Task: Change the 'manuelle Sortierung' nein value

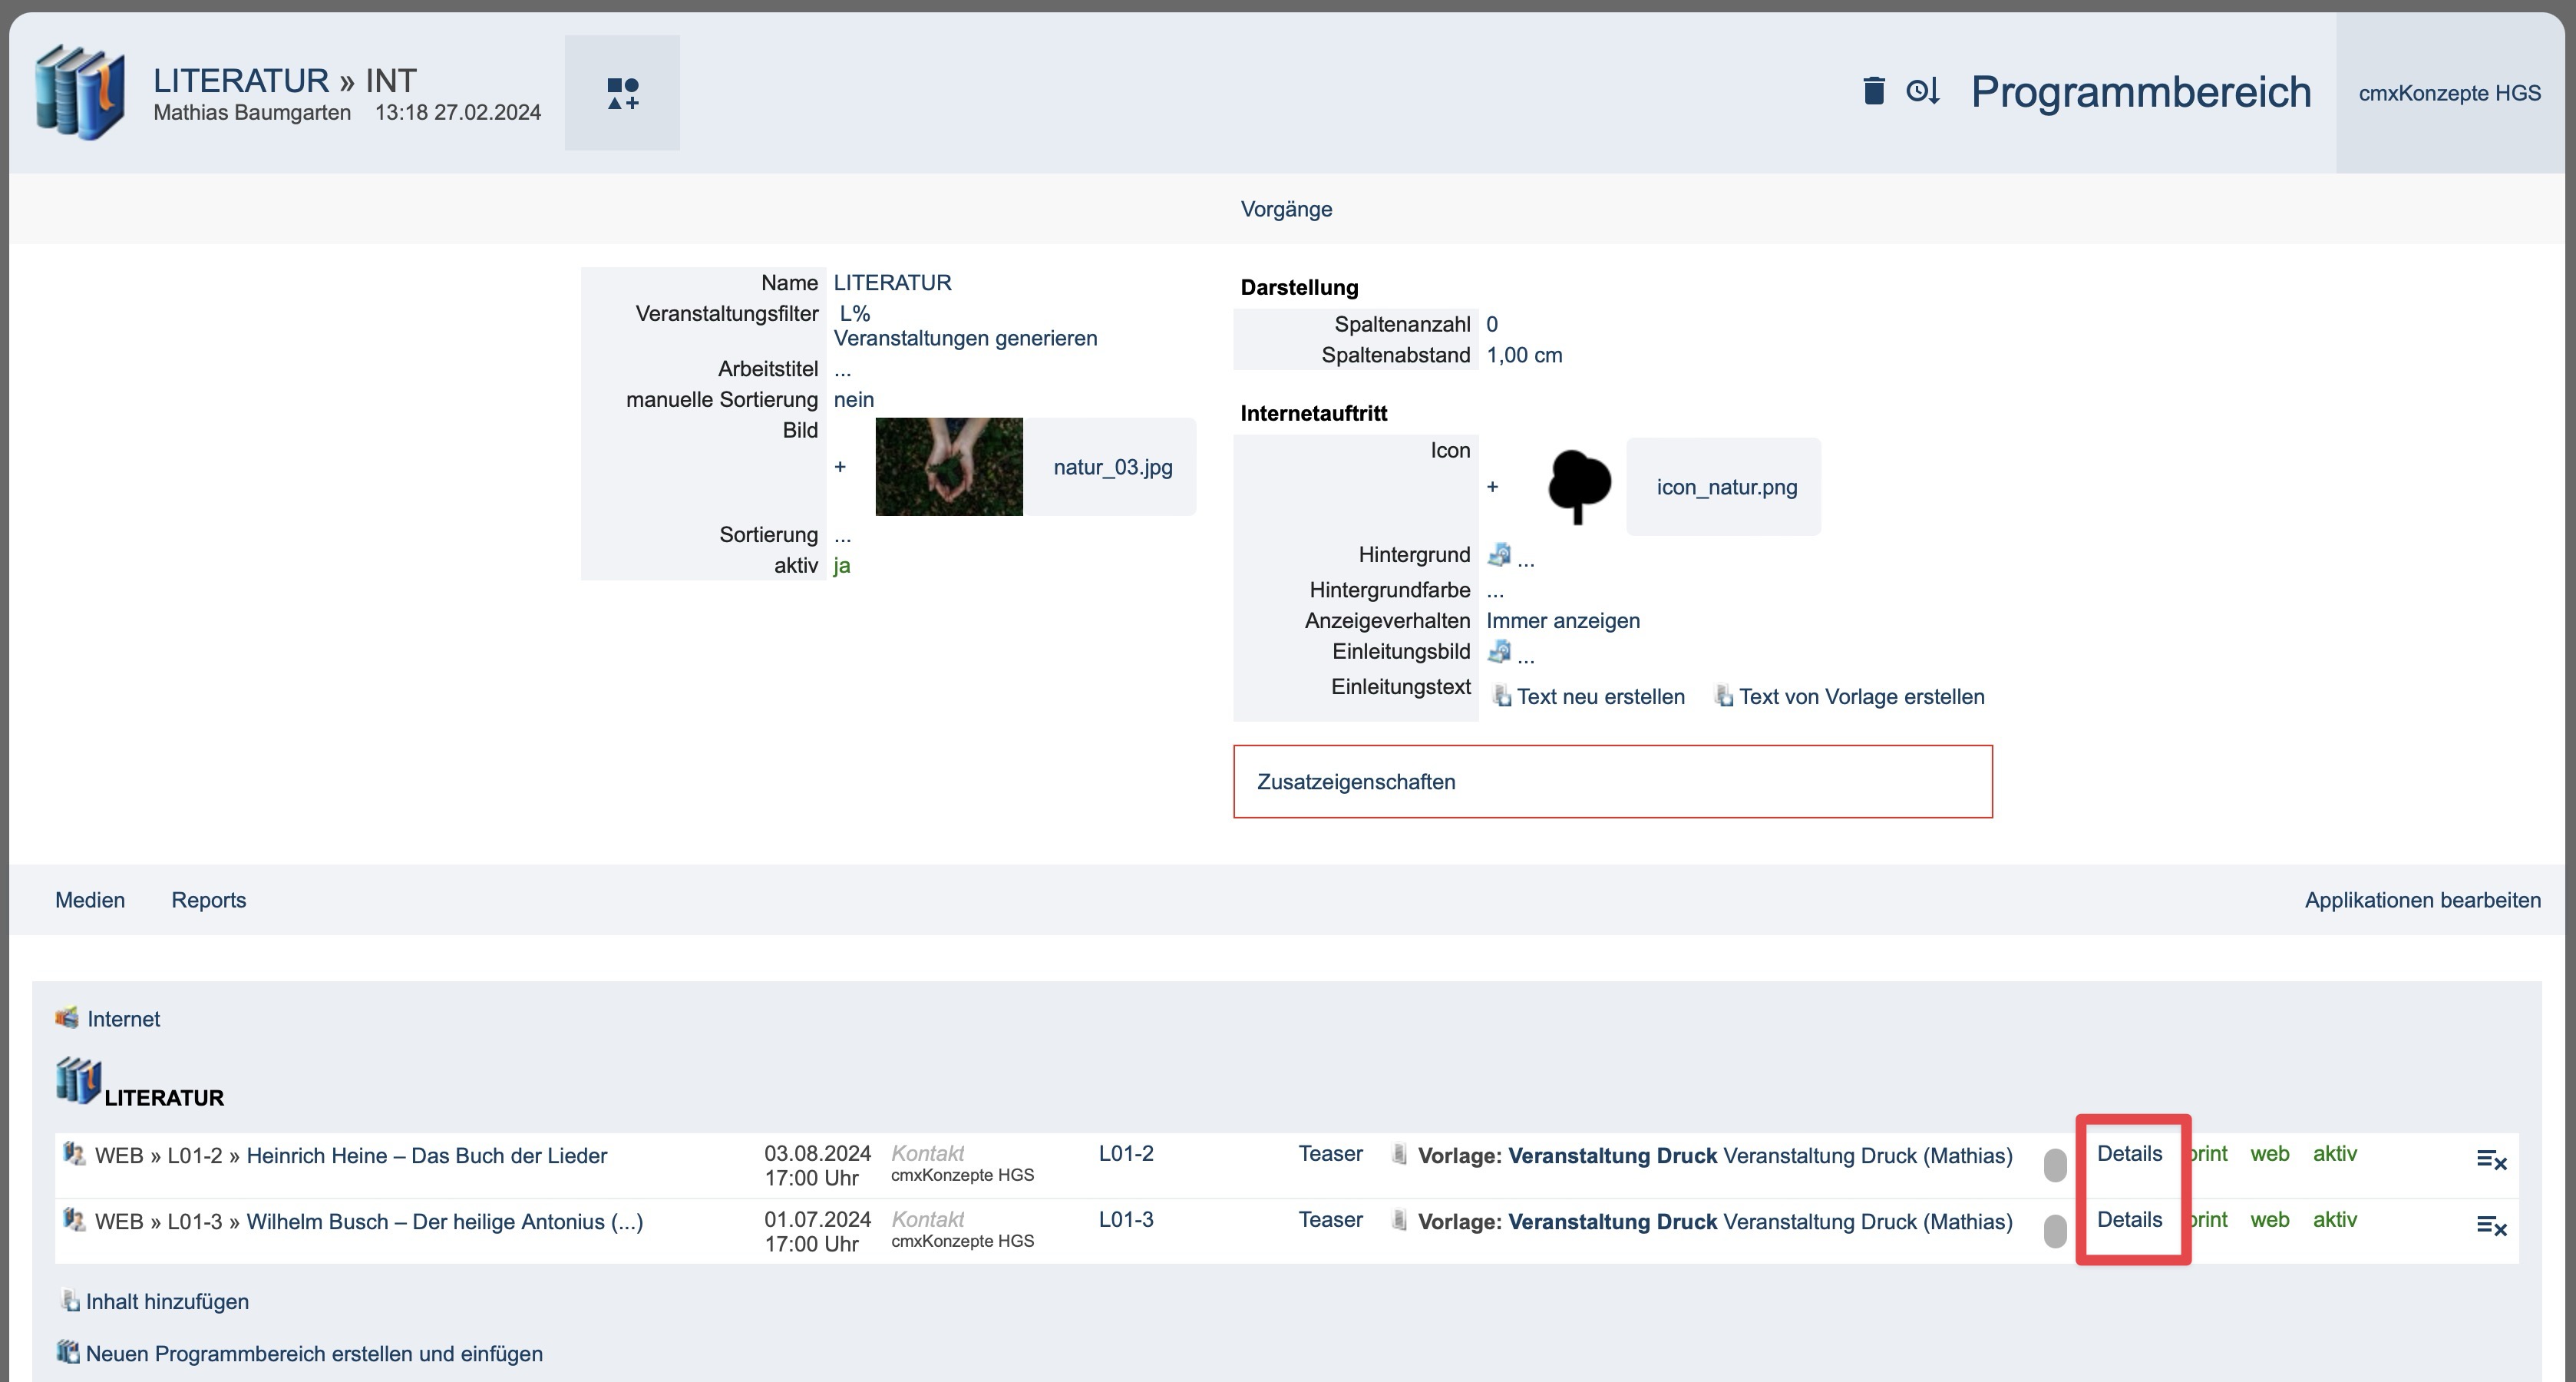Action: 853,400
